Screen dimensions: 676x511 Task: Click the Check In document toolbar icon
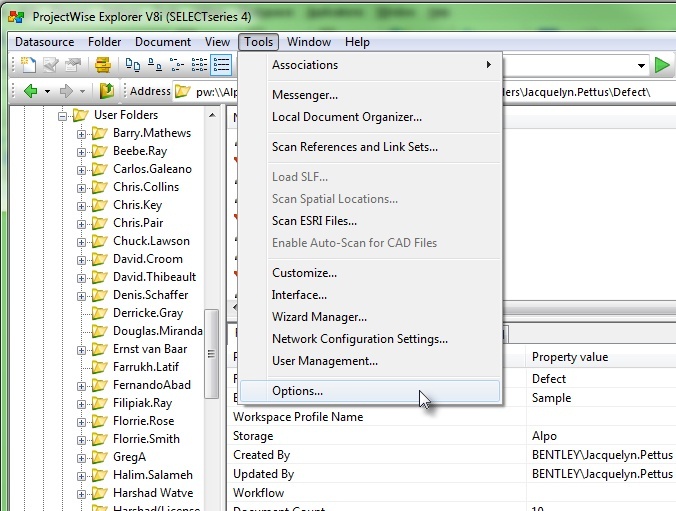click(51, 65)
